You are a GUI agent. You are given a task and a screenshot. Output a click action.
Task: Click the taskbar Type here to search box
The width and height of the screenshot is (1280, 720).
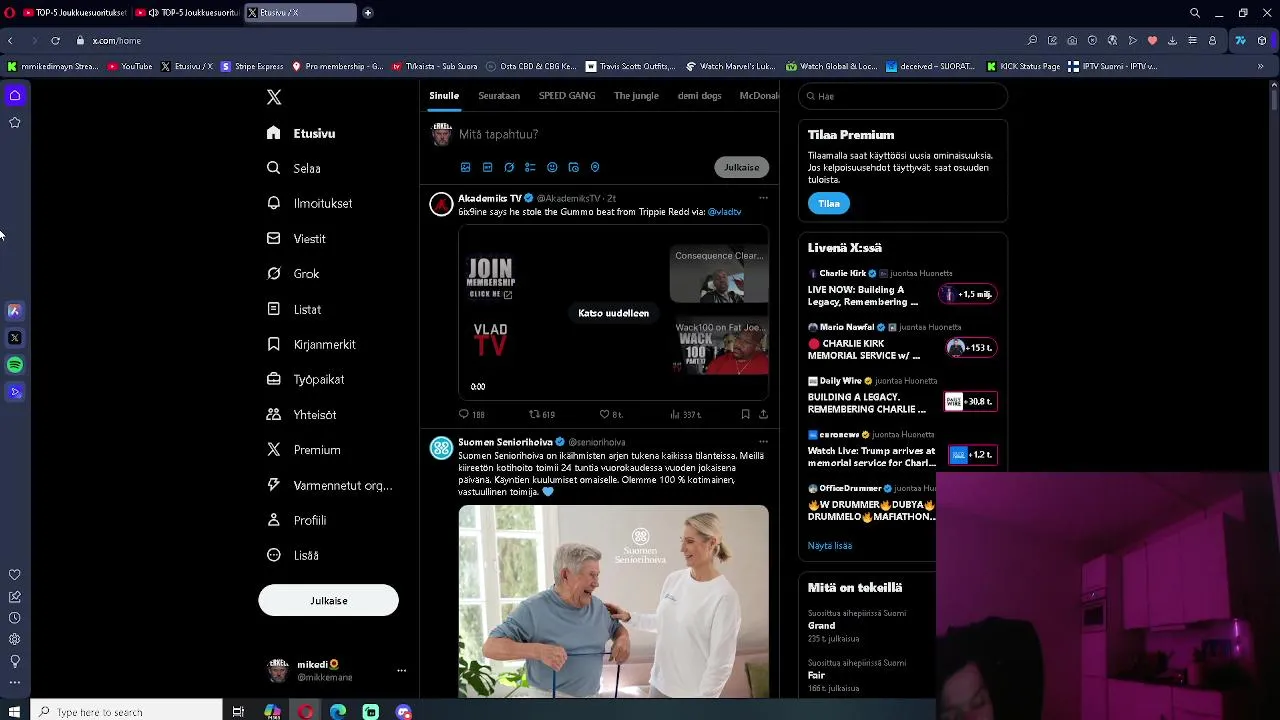tap(126, 712)
